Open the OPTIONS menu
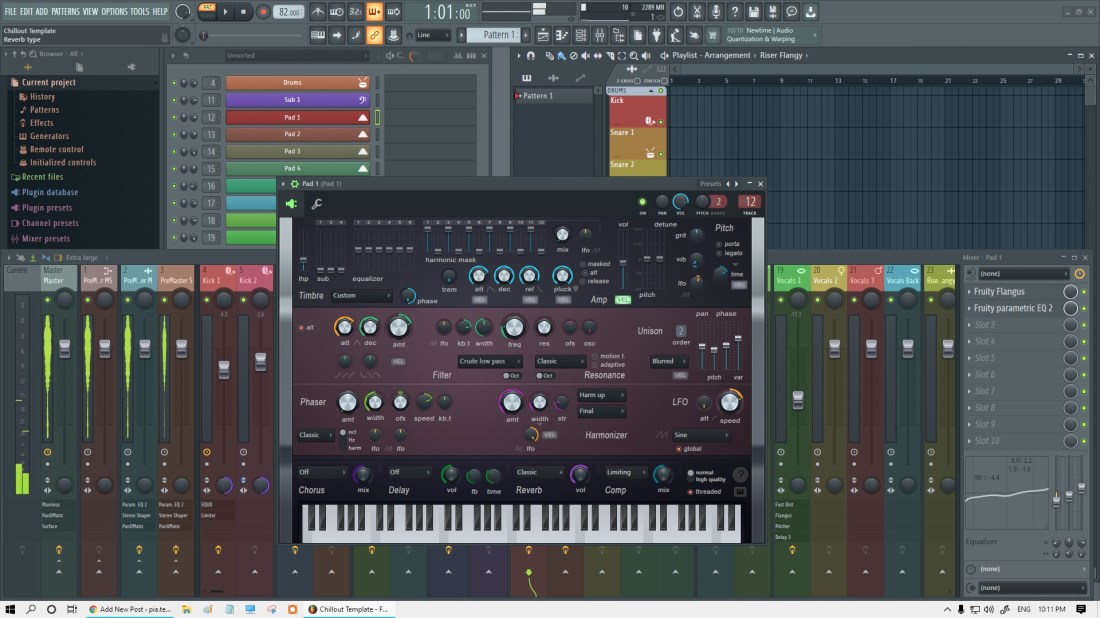Viewport: 1100px width, 618px height. pyautogui.click(x=114, y=11)
